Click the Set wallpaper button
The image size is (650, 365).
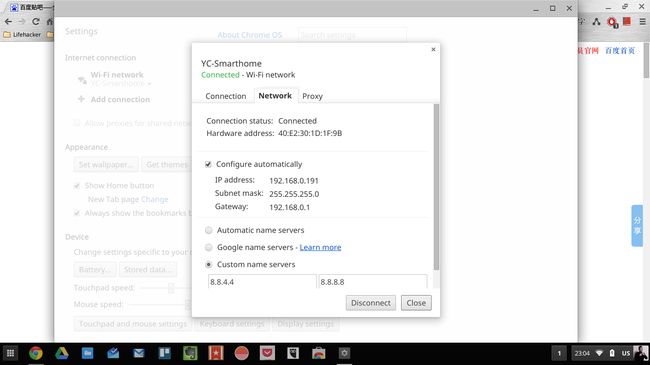click(x=106, y=165)
